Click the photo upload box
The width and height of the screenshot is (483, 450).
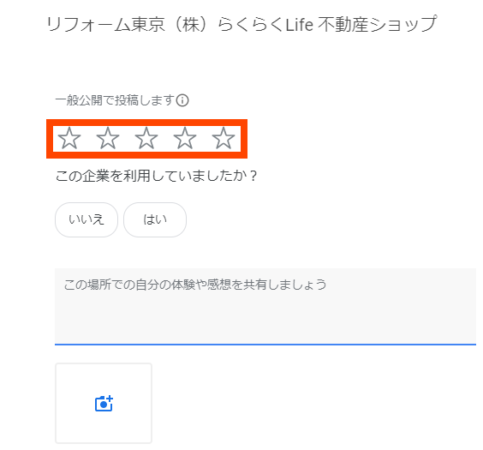(104, 403)
